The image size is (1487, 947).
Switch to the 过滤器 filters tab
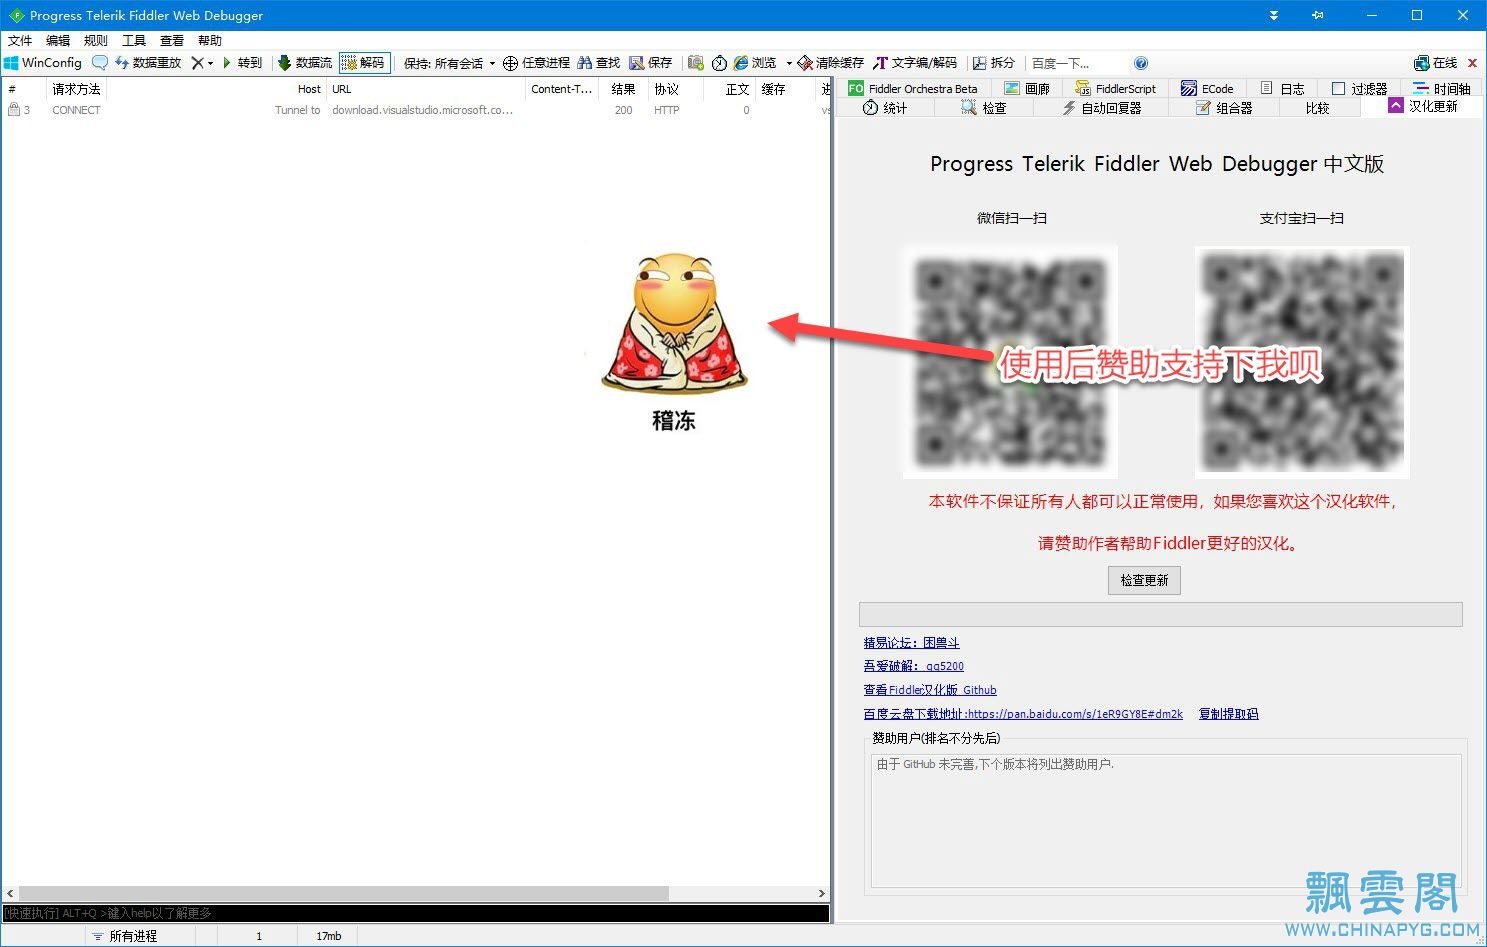(x=1360, y=88)
